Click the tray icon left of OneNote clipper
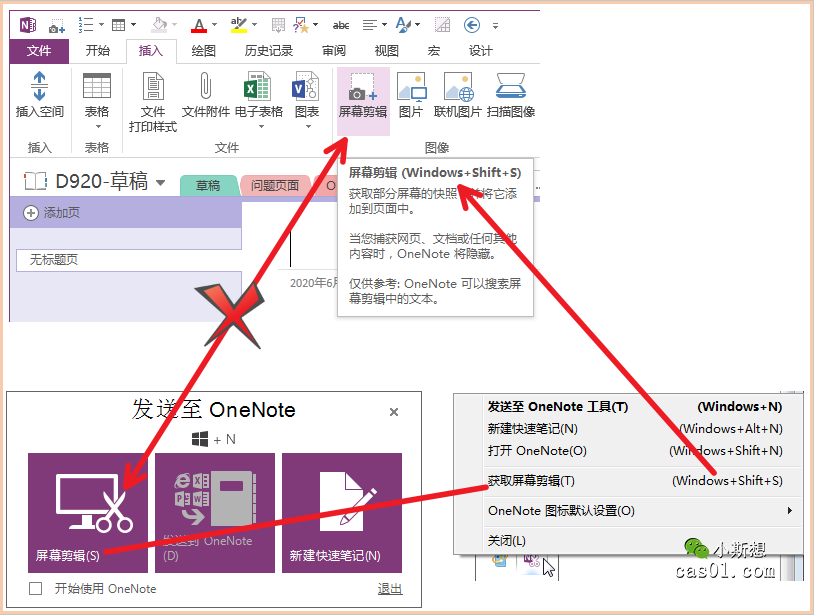 (500, 562)
